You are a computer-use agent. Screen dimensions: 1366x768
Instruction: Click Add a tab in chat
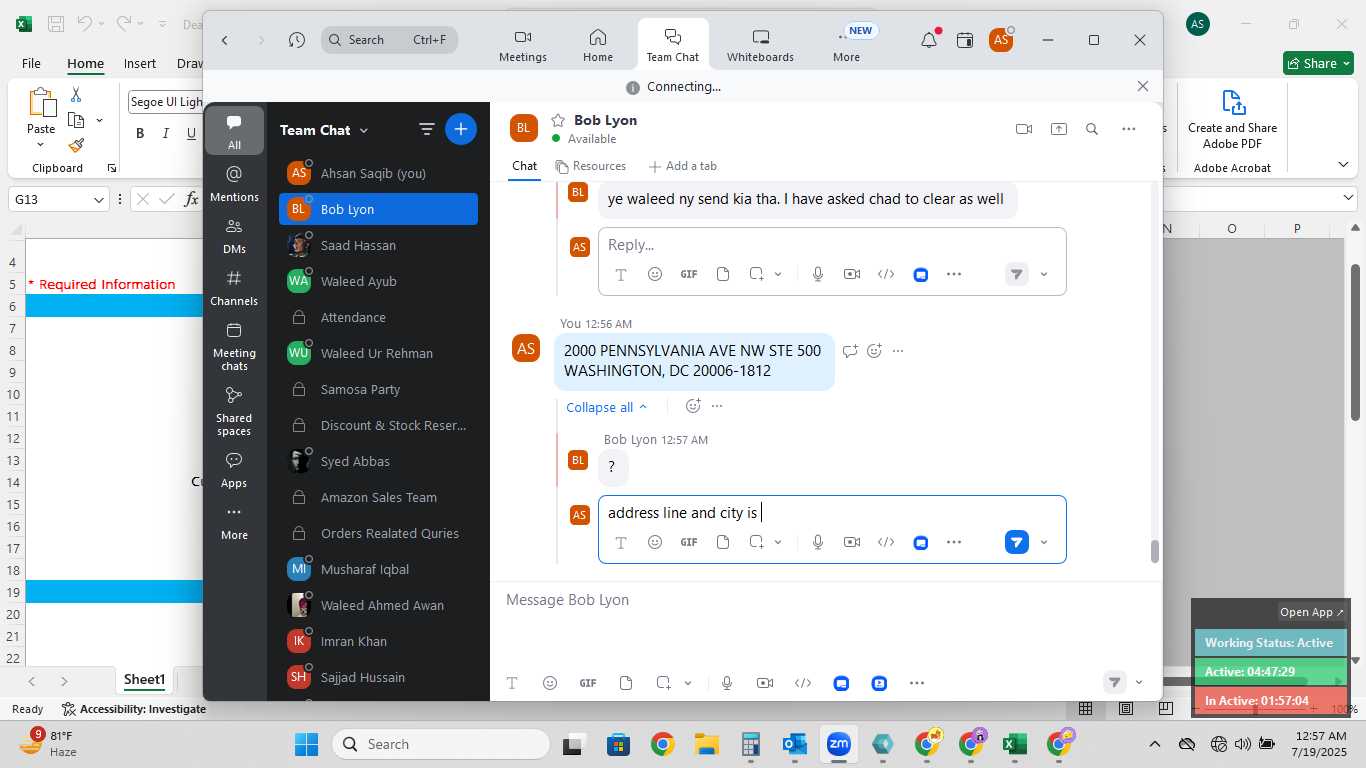[682, 166]
